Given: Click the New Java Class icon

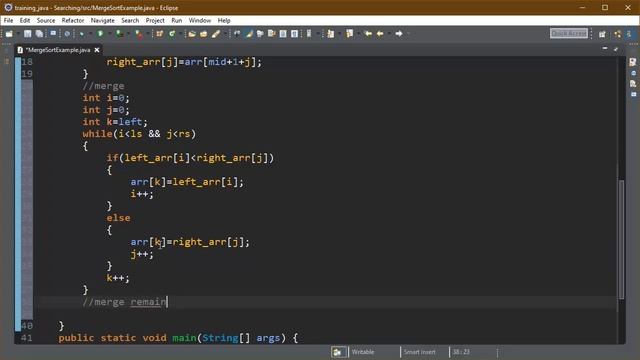Looking at the screenshot, I should point(172,34).
